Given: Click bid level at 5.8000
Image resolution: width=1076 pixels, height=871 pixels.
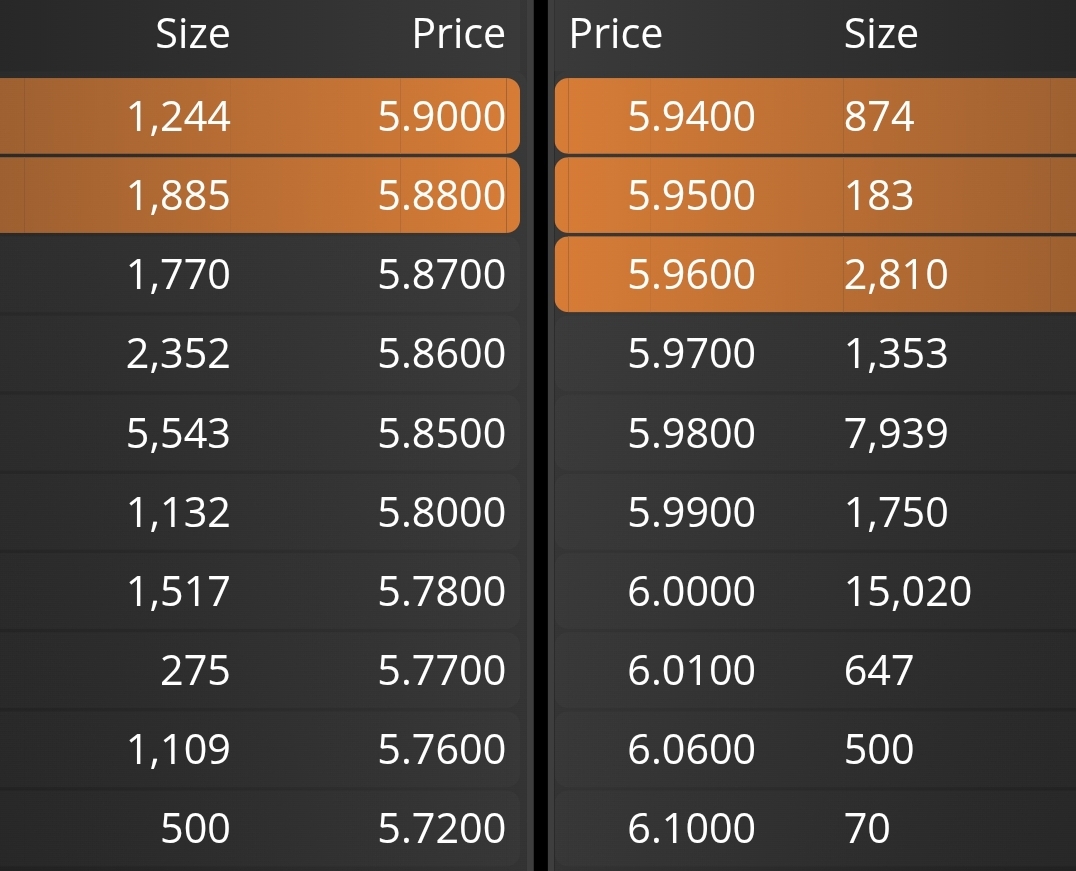Looking at the screenshot, I should pos(259,511).
